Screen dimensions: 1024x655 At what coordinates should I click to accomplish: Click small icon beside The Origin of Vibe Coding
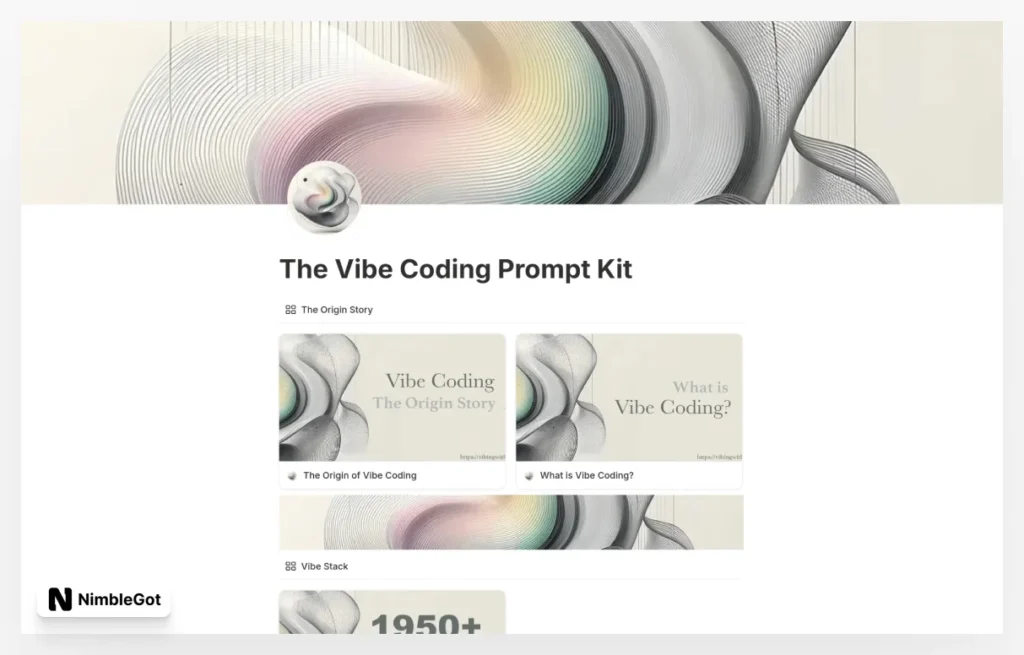pos(292,476)
